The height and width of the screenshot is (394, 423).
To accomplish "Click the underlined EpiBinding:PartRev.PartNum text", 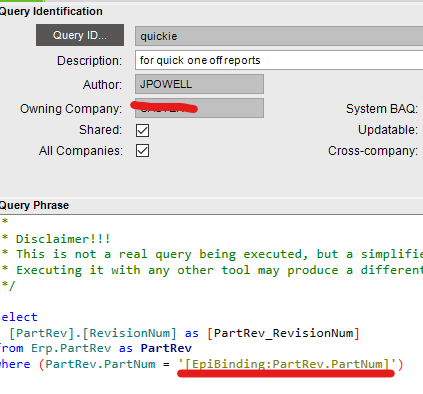I will 287,364.
